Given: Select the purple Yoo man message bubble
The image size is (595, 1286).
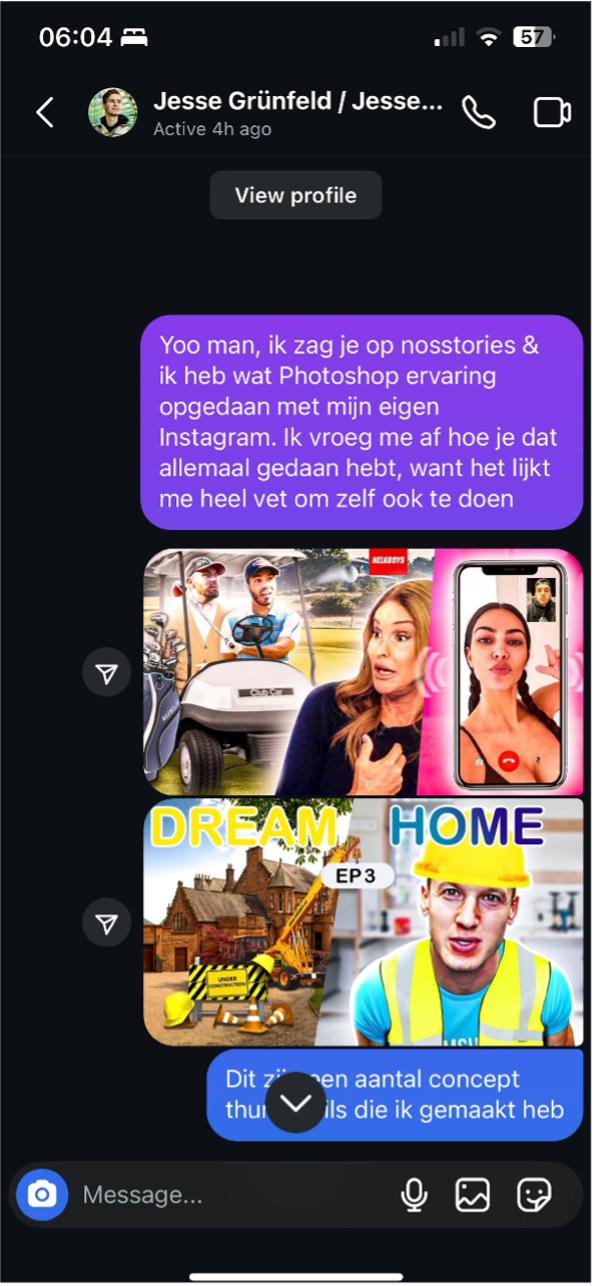Looking at the screenshot, I should click(361, 422).
